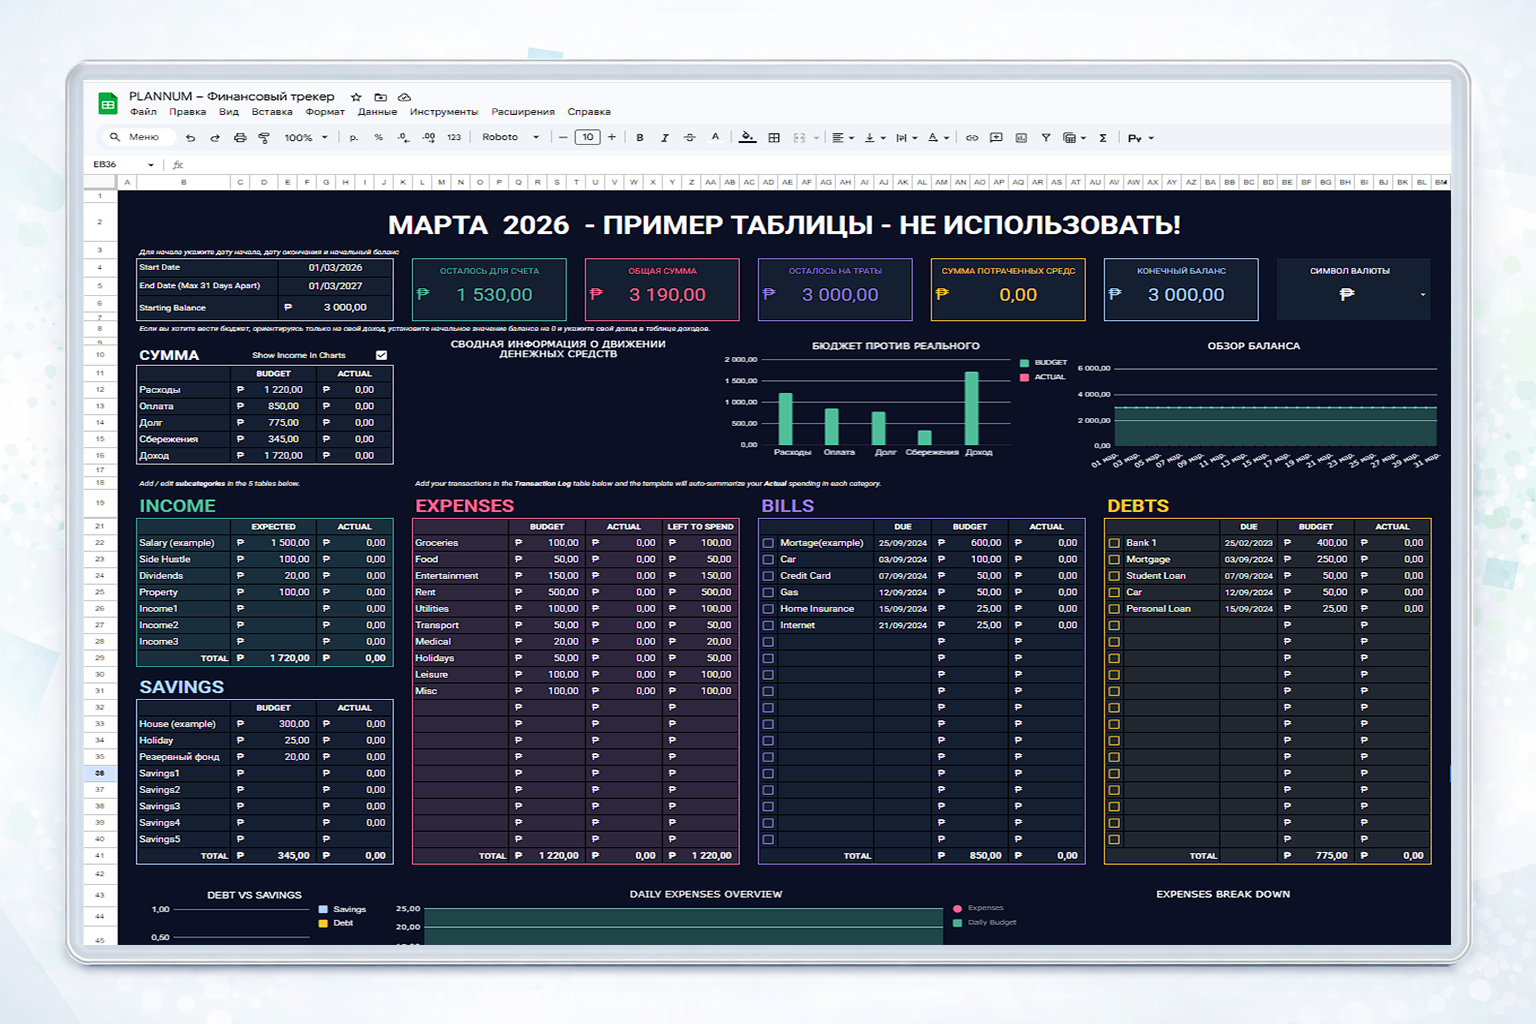Click the print icon
Screen dimensions: 1536x1024
[x=240, y=137]
